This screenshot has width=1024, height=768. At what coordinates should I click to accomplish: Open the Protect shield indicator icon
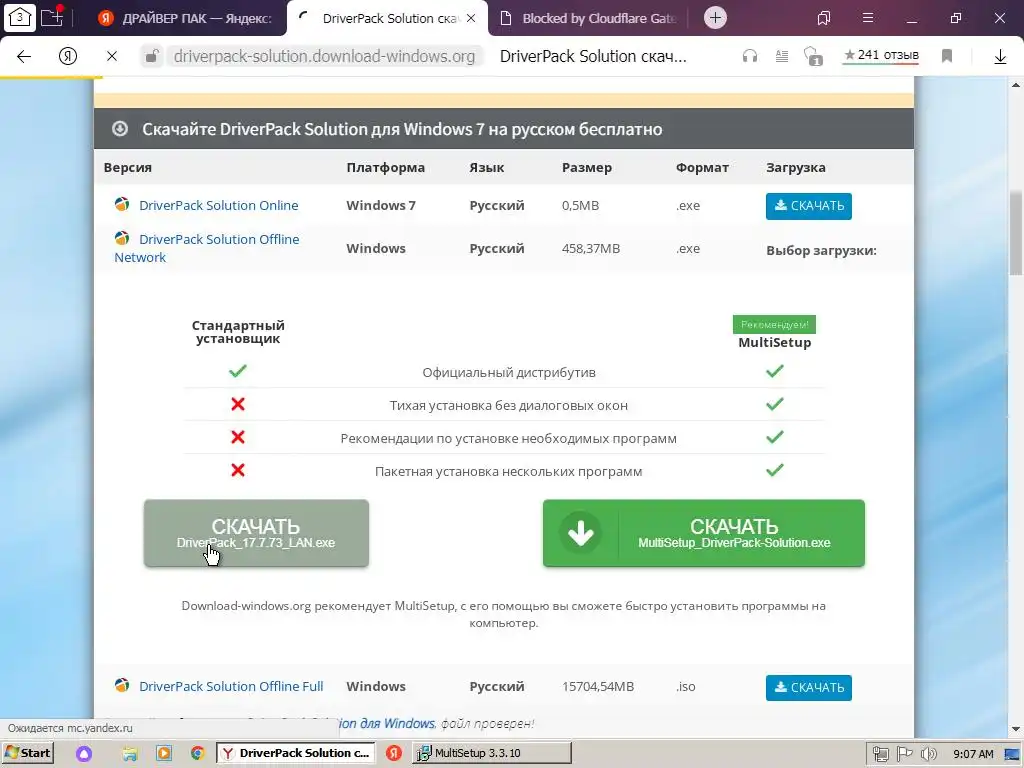point(813,56)
